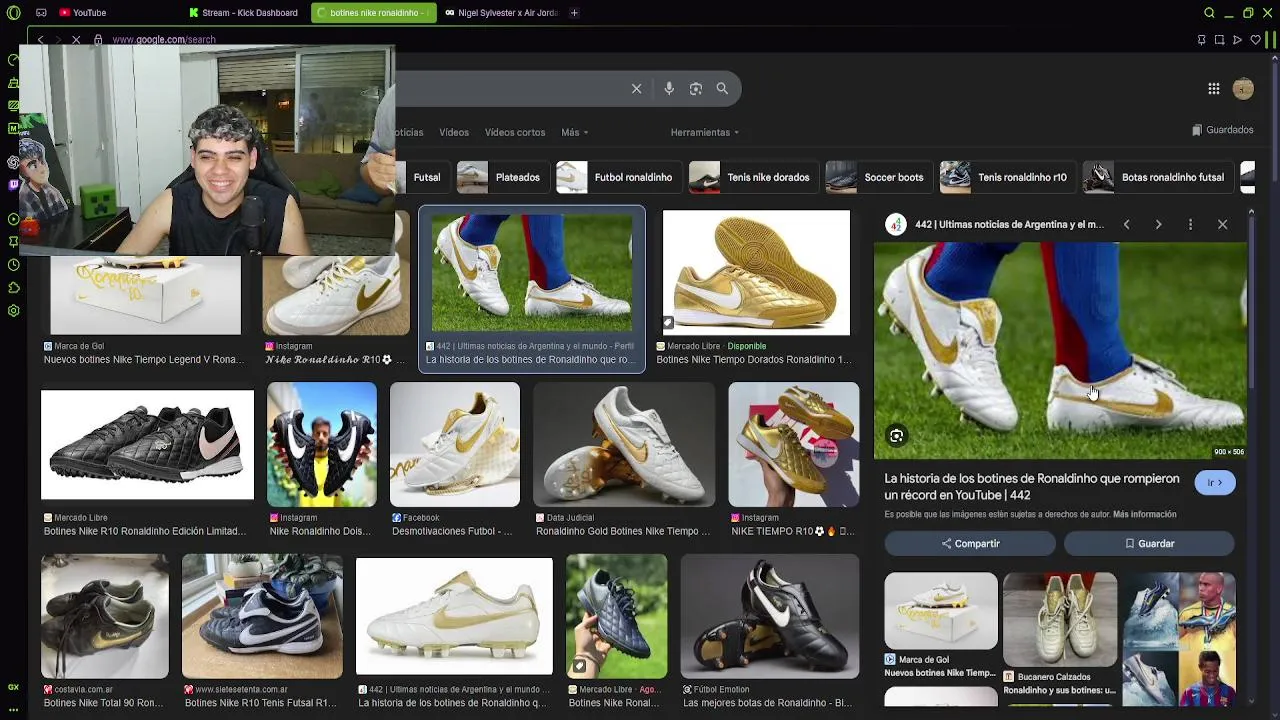Expand the Más filter dropdown

point(575,132)
